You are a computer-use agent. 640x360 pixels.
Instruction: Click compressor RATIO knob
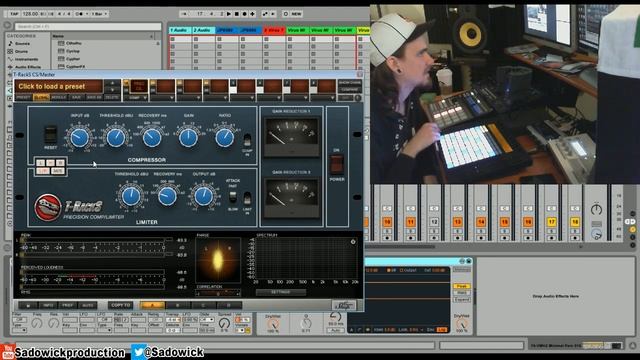coord(224,138)
